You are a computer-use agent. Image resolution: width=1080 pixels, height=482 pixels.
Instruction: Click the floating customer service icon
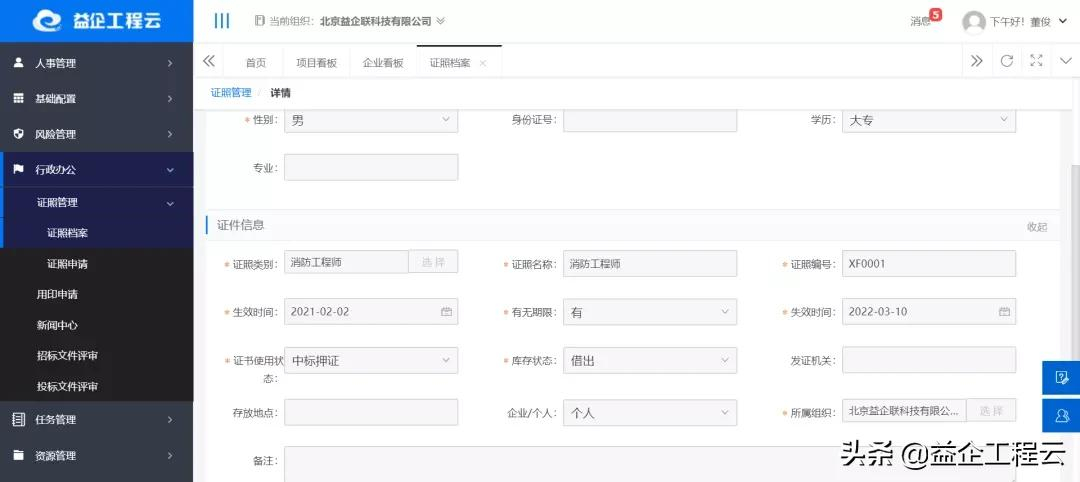coord(1061,415)
